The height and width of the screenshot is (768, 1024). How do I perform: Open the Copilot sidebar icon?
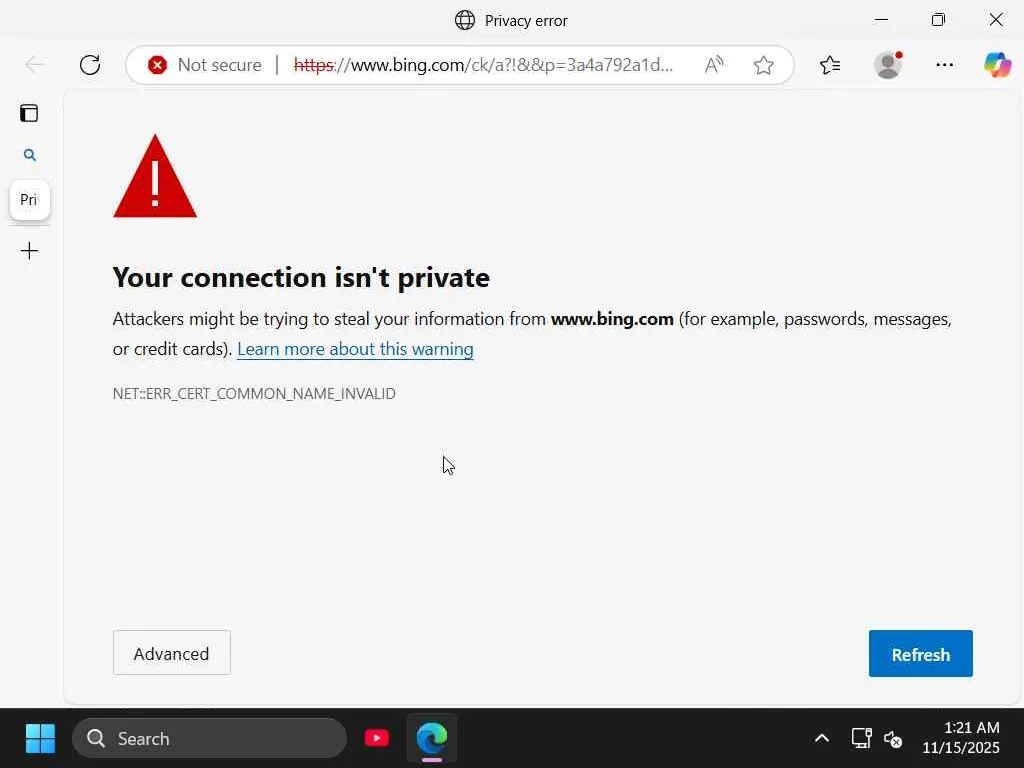tap(997, 65)
